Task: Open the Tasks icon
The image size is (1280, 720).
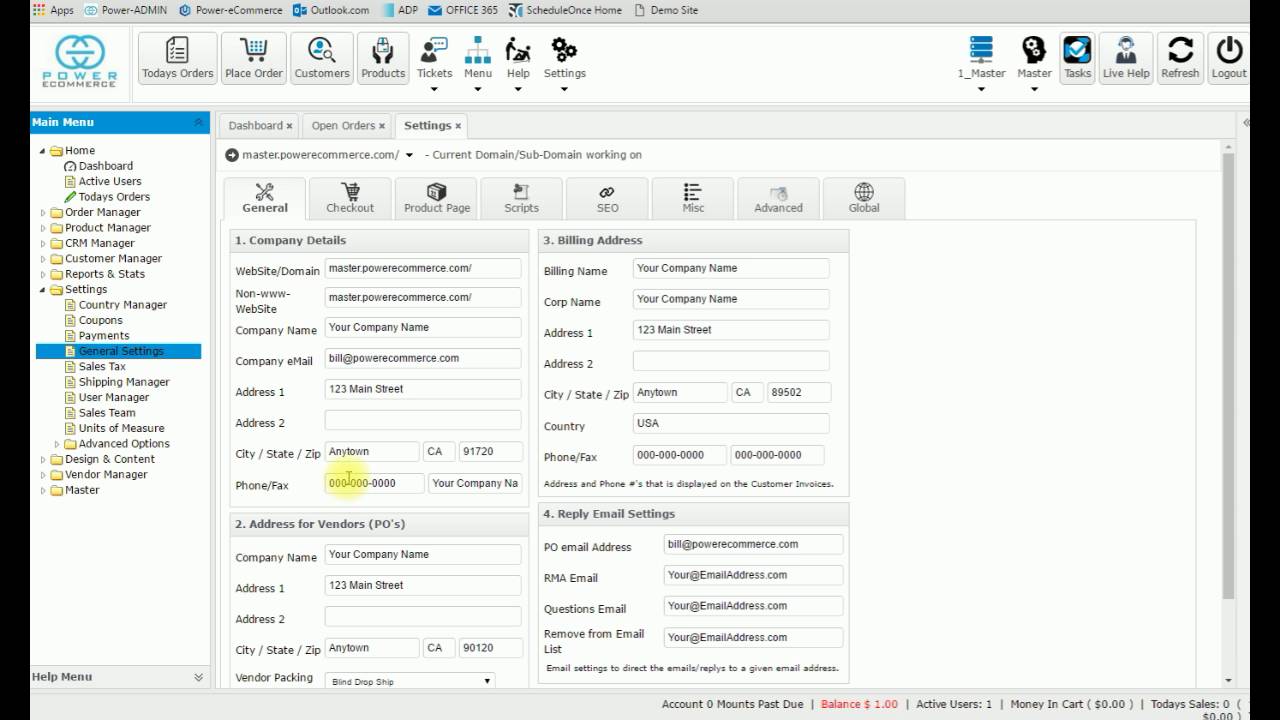Action: (1077, 58)
